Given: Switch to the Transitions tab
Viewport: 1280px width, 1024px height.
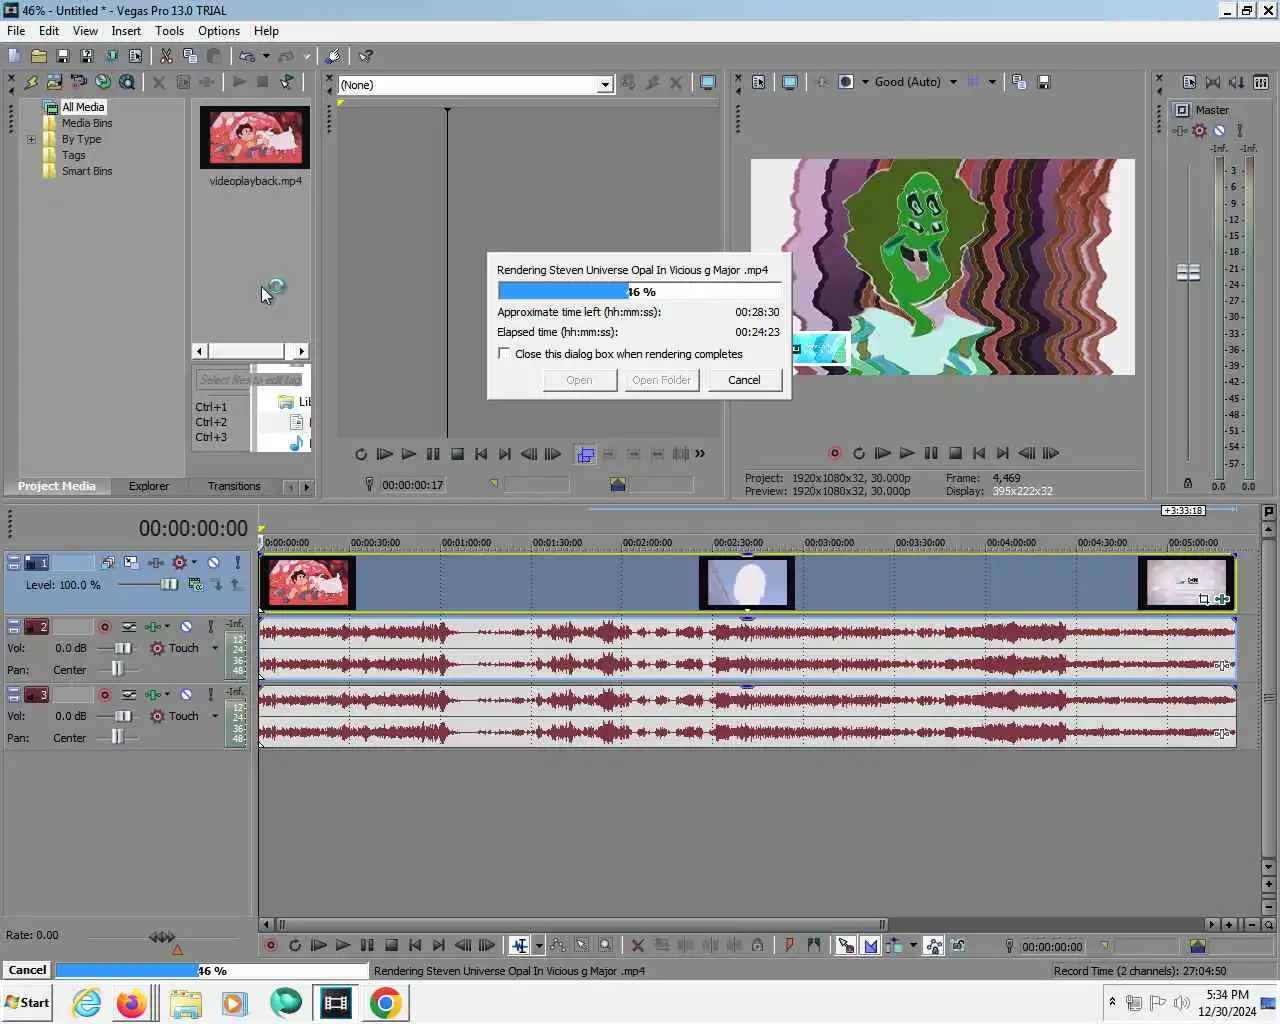Looking at the screenshot, I should pos(234,486).
